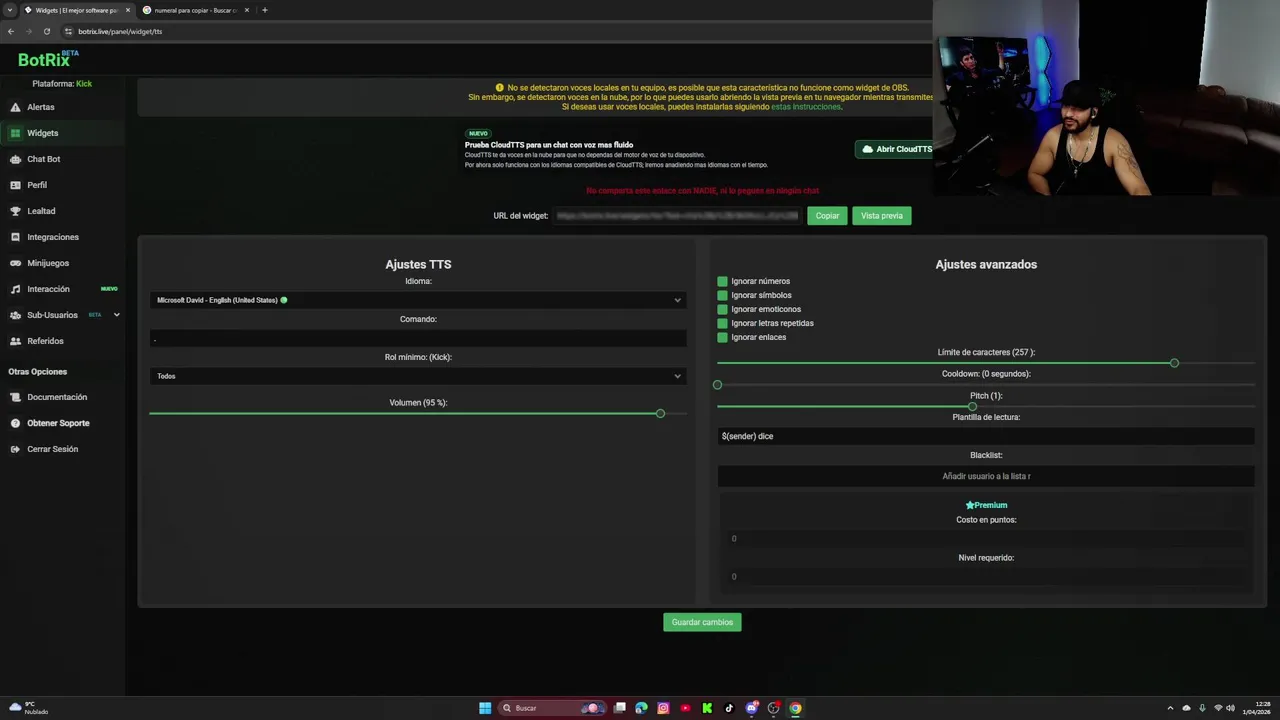Click the browser back arrow

coord(11,31)
